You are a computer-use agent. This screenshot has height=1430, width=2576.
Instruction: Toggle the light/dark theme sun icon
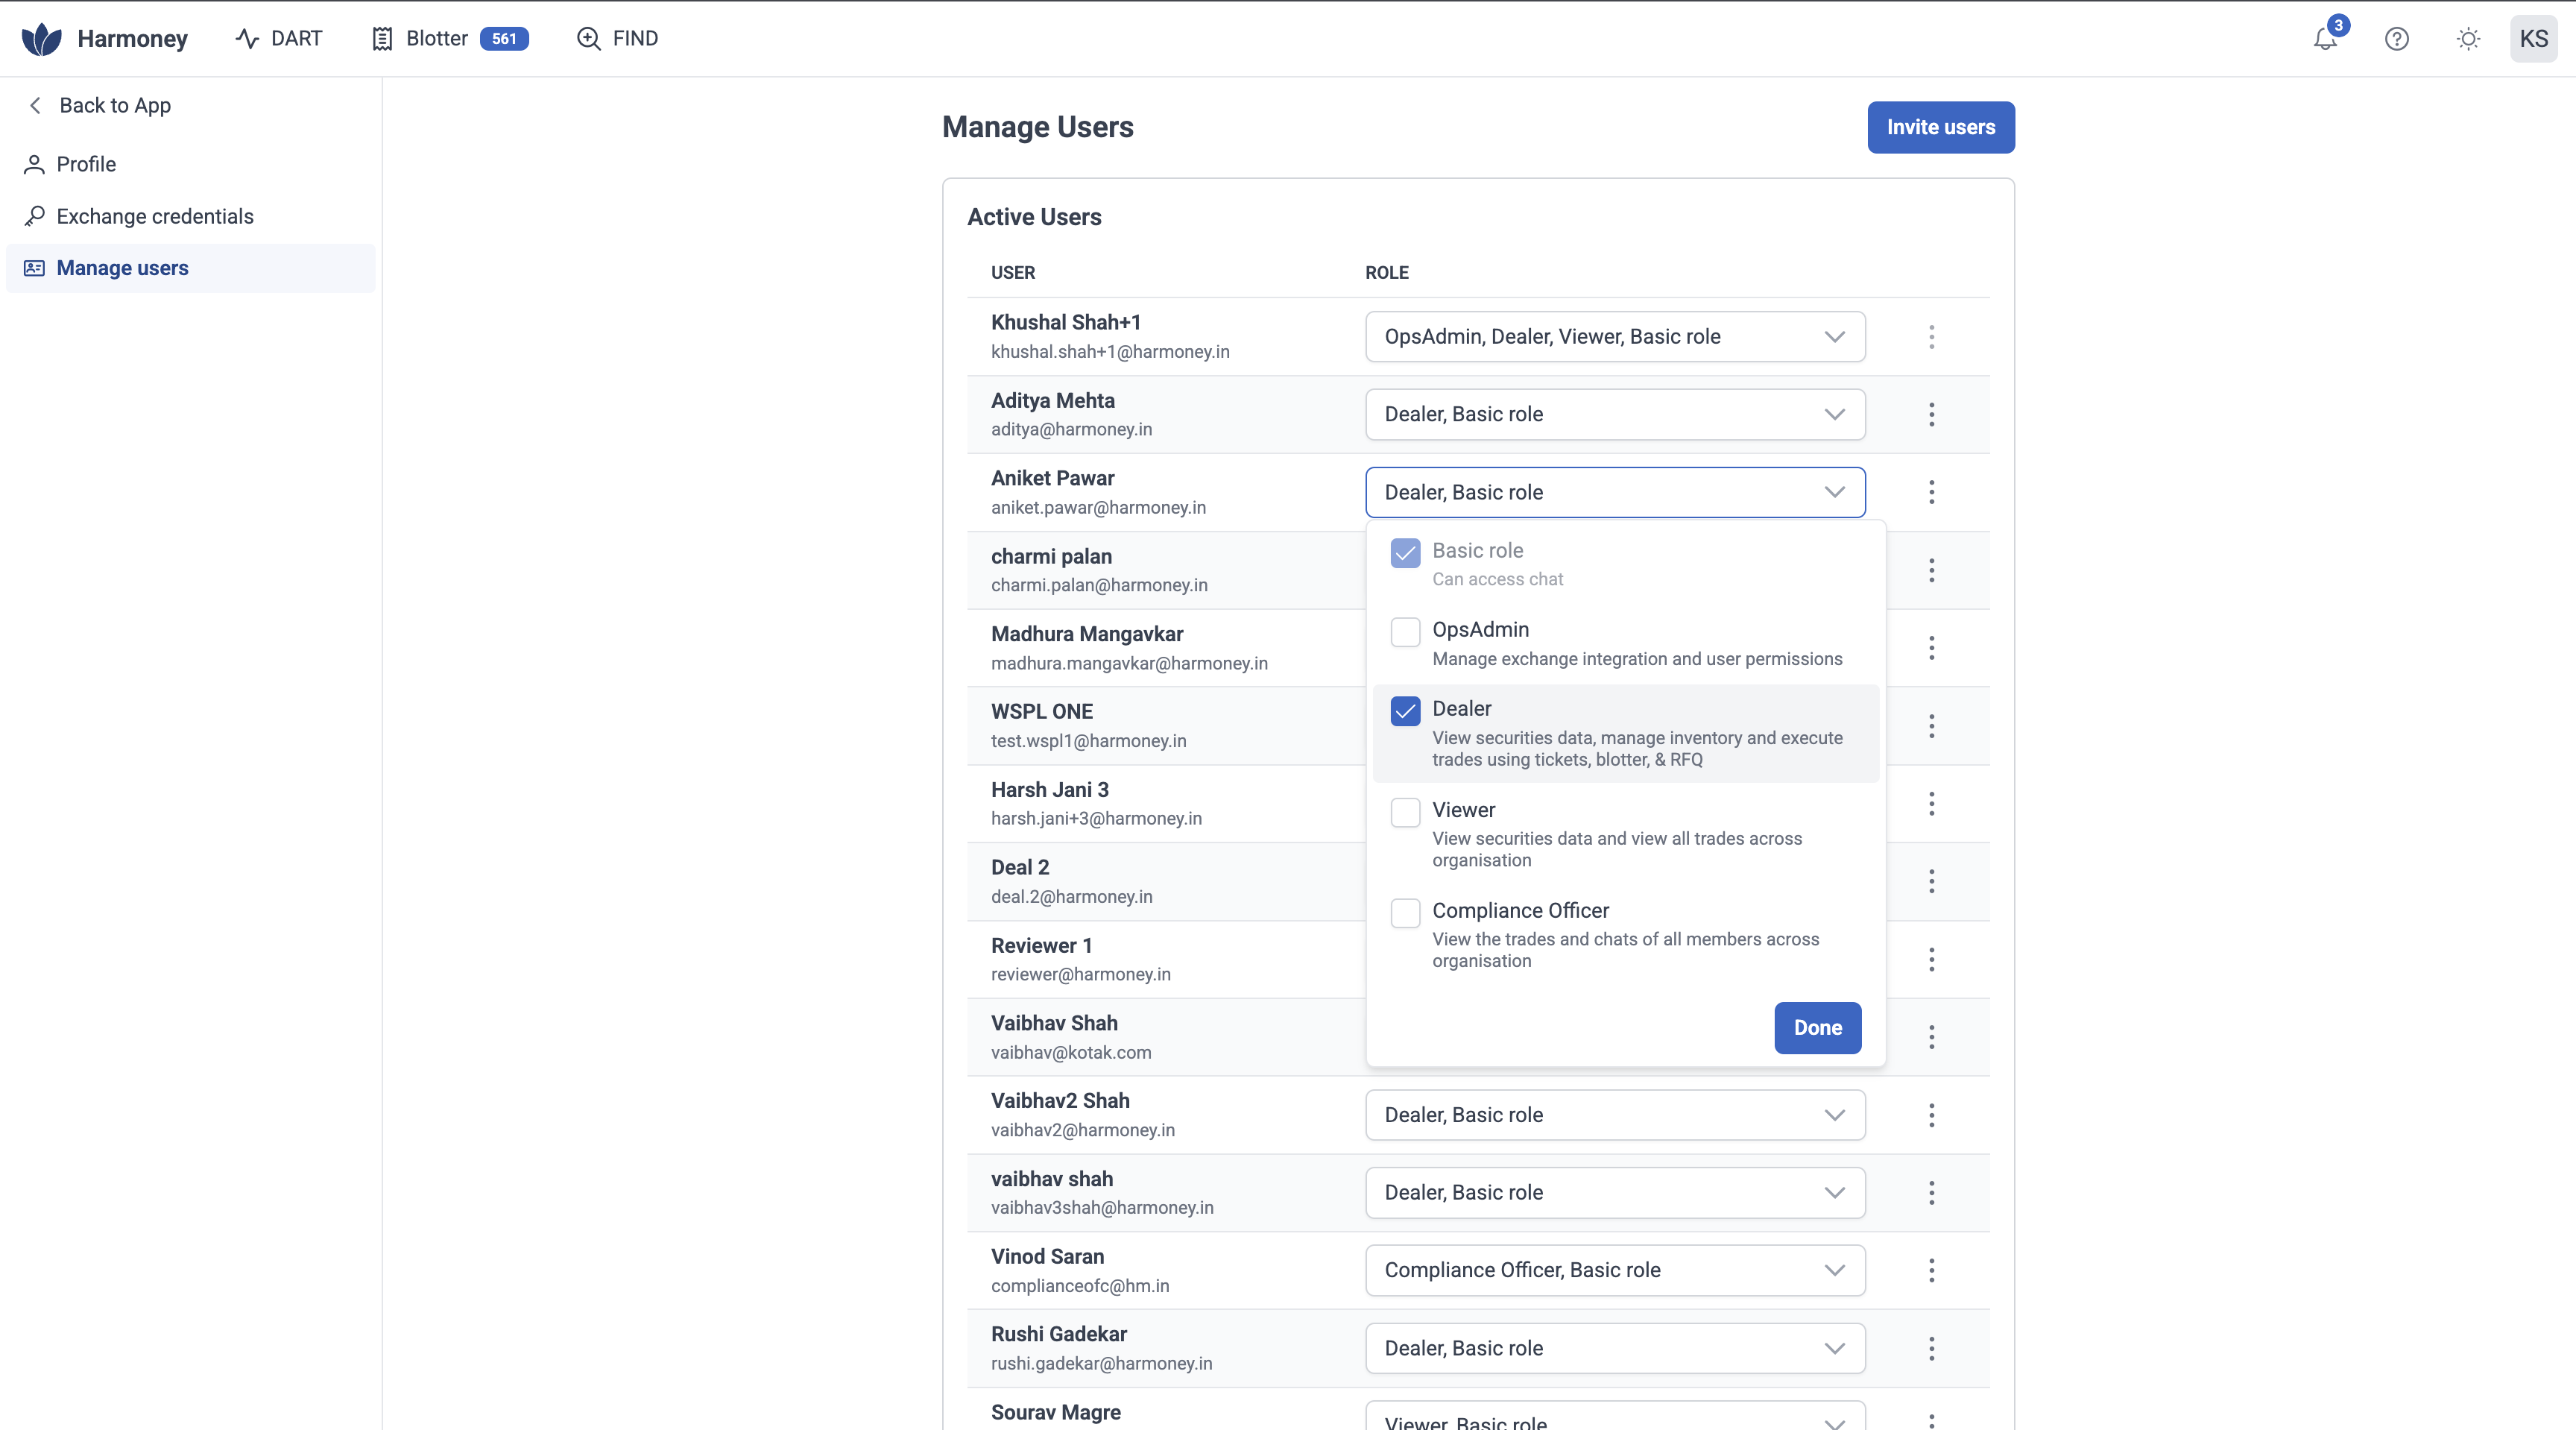coord(2468,39)
